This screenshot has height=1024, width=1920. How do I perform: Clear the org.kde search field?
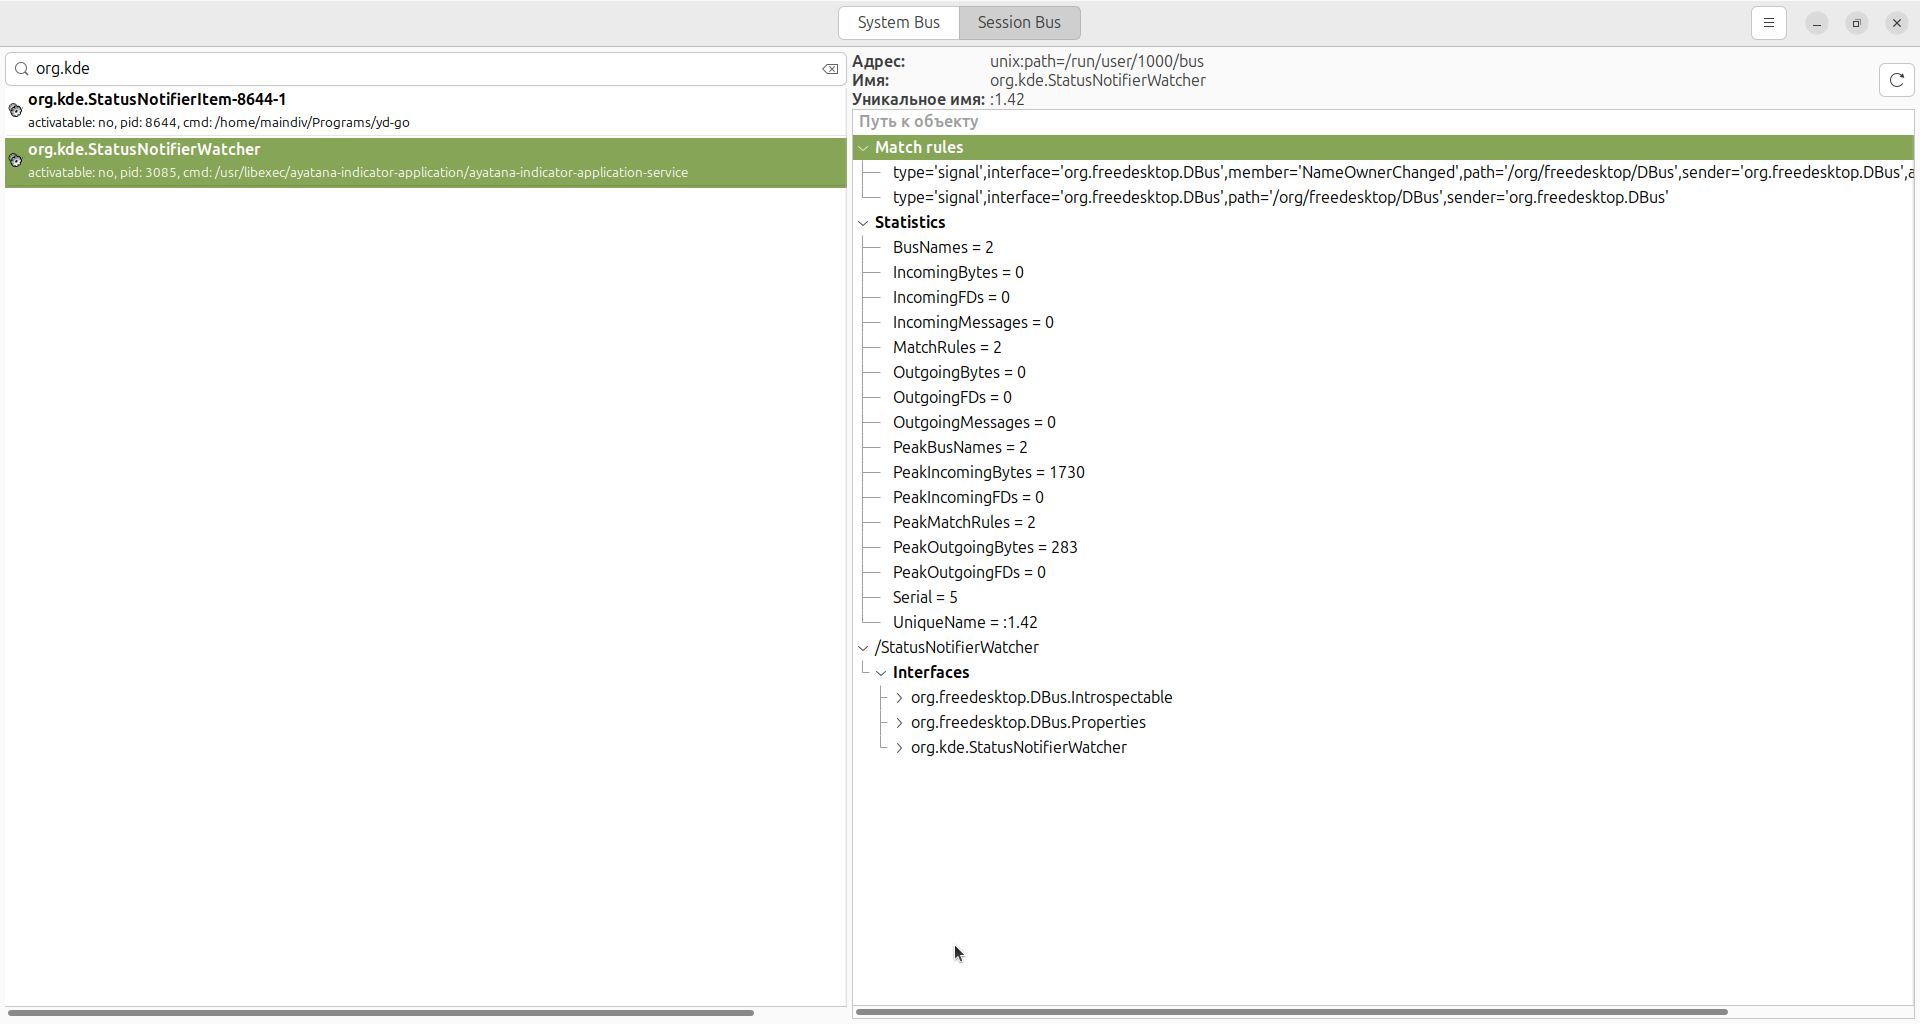coord(830,69)
